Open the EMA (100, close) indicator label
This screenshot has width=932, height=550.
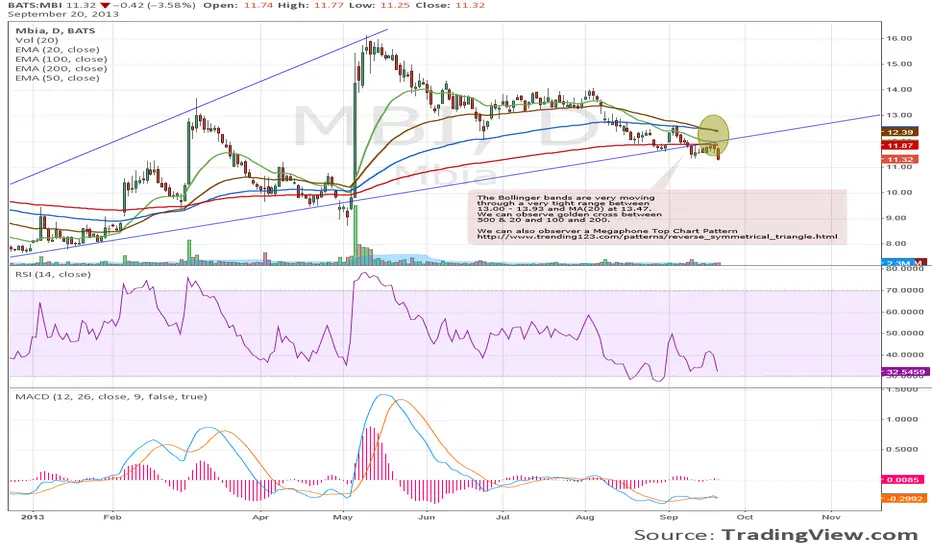tap(61, 59)
